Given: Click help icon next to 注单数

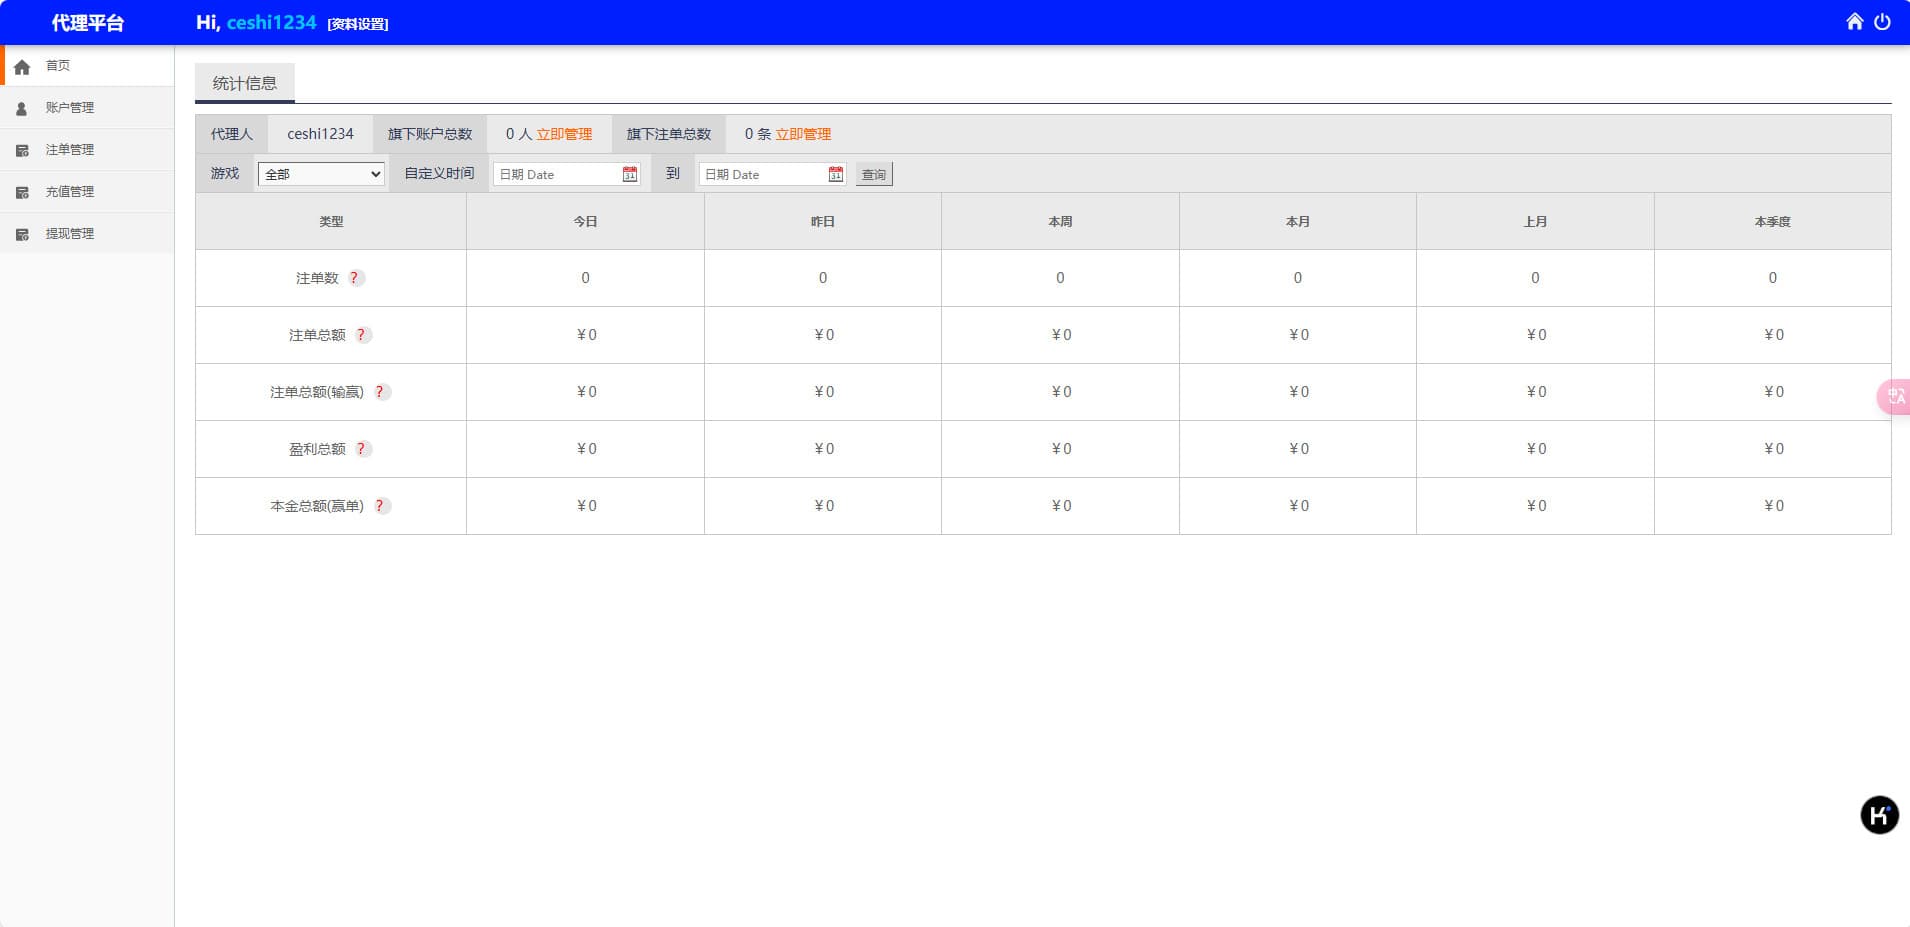Looking at the screenshot, I should click(x=355, y=278).
